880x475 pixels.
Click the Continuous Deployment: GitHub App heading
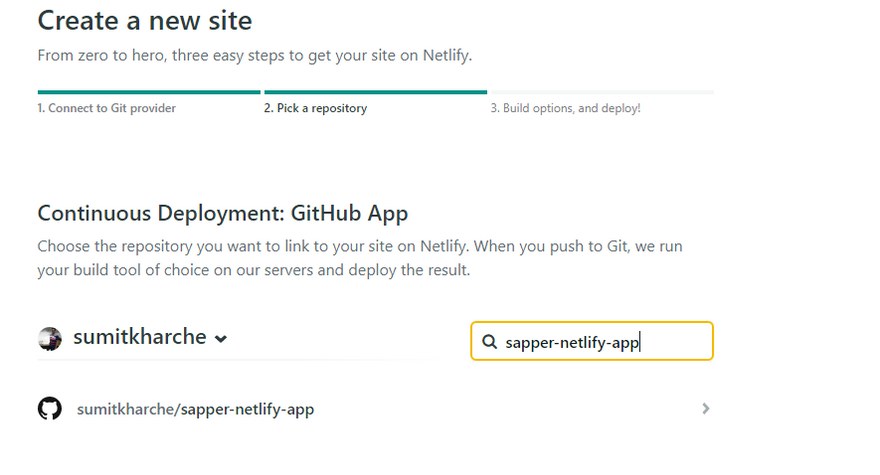[222, 213]
